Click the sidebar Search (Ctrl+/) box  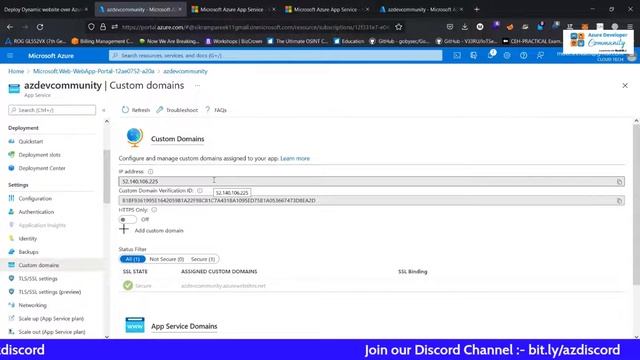(x=52, y=110)
